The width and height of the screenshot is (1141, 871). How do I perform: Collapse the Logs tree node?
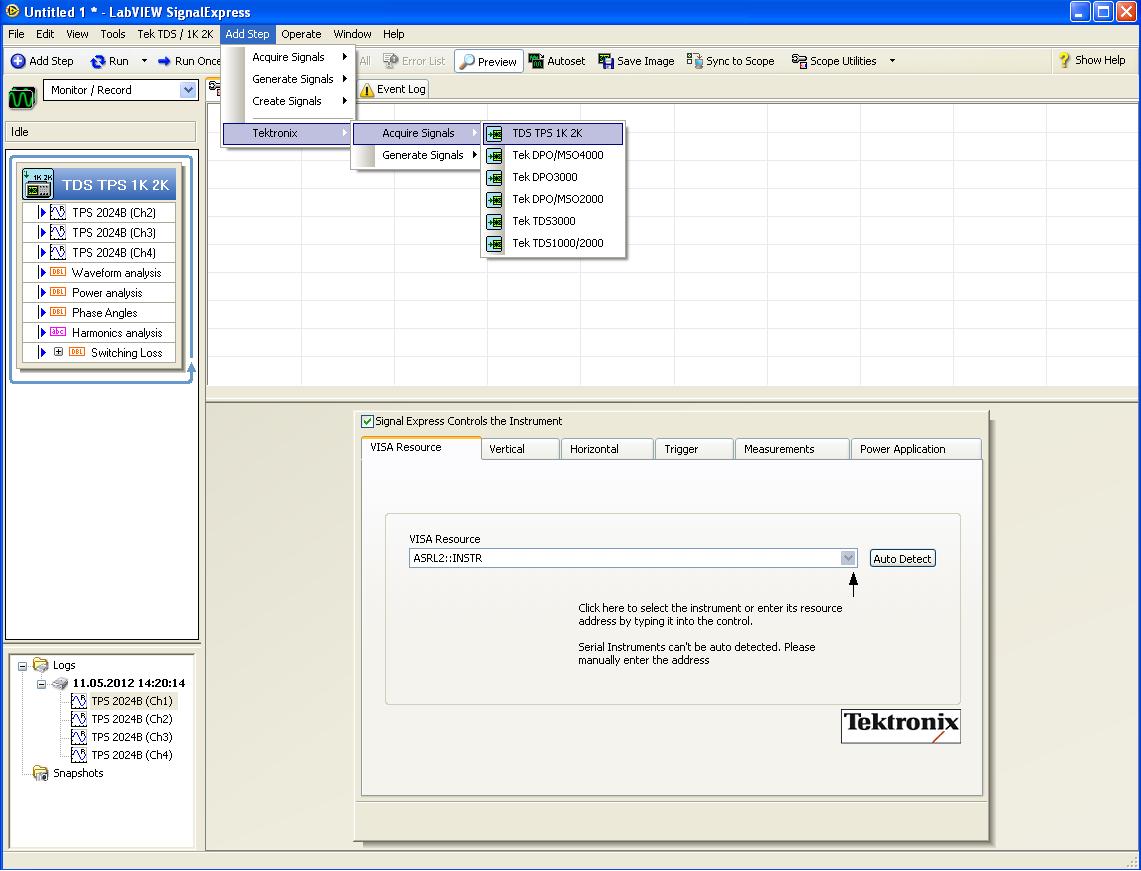pyautogui.click(x=23, y=665)
